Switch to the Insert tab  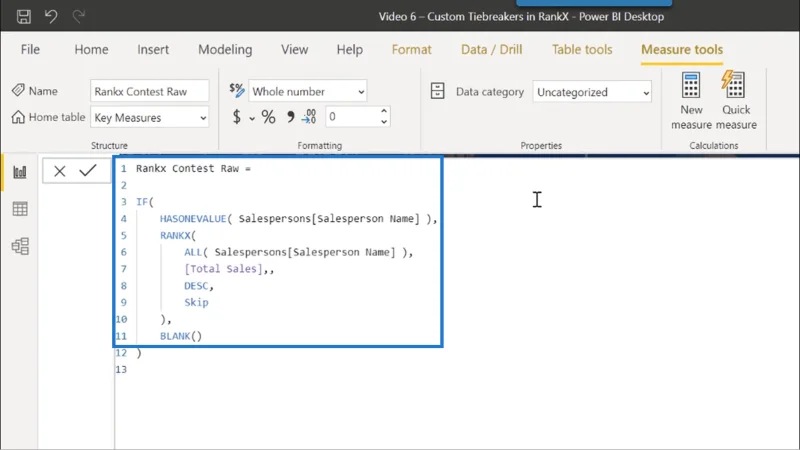tap(153, 49)
